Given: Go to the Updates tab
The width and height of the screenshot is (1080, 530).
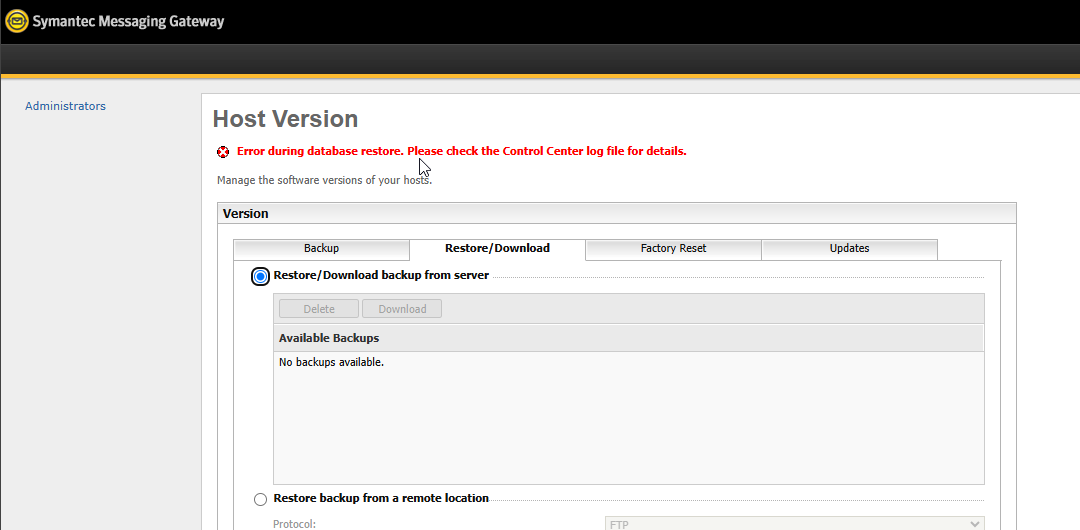Looking at the screenshot, I should point(849,249).
